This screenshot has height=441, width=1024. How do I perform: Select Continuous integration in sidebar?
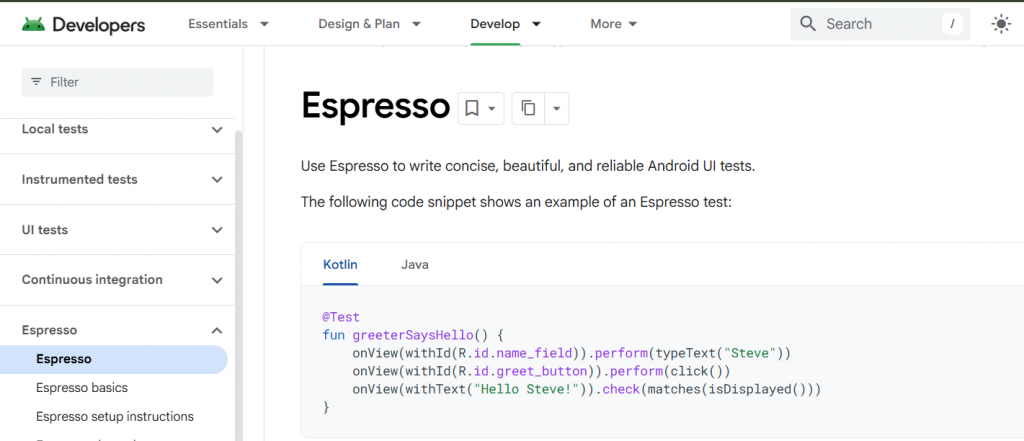pyautogui.click(x=92, y=280)
